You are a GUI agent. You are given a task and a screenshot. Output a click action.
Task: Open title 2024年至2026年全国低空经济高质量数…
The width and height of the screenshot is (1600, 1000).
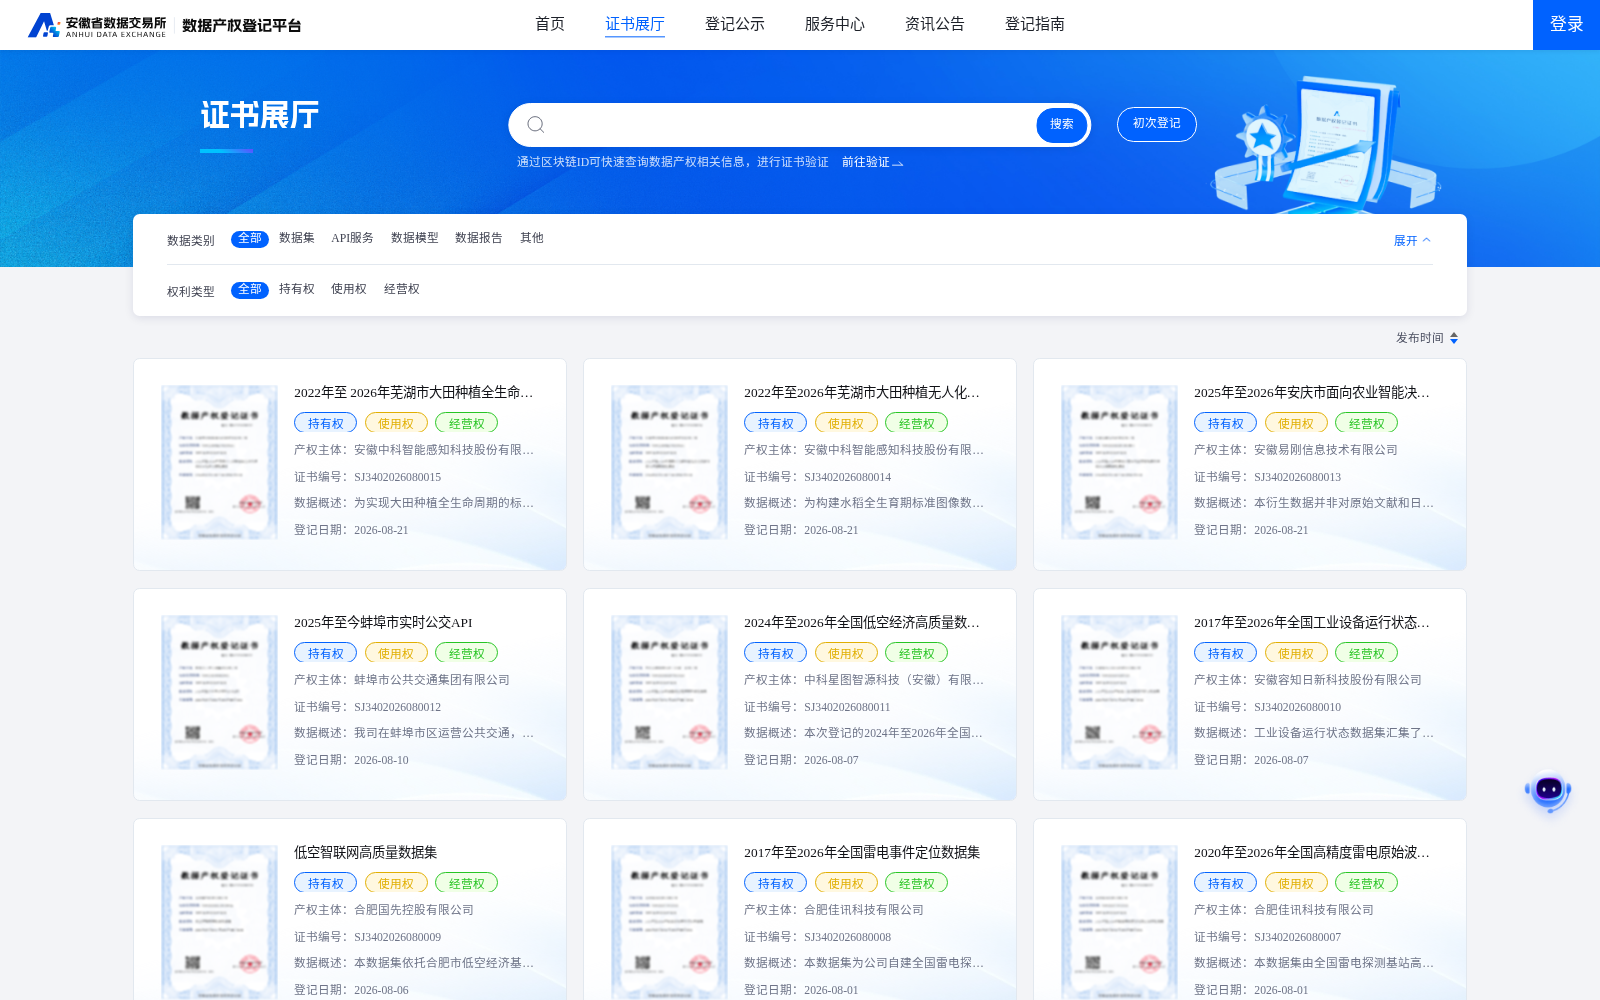(862, 623)
